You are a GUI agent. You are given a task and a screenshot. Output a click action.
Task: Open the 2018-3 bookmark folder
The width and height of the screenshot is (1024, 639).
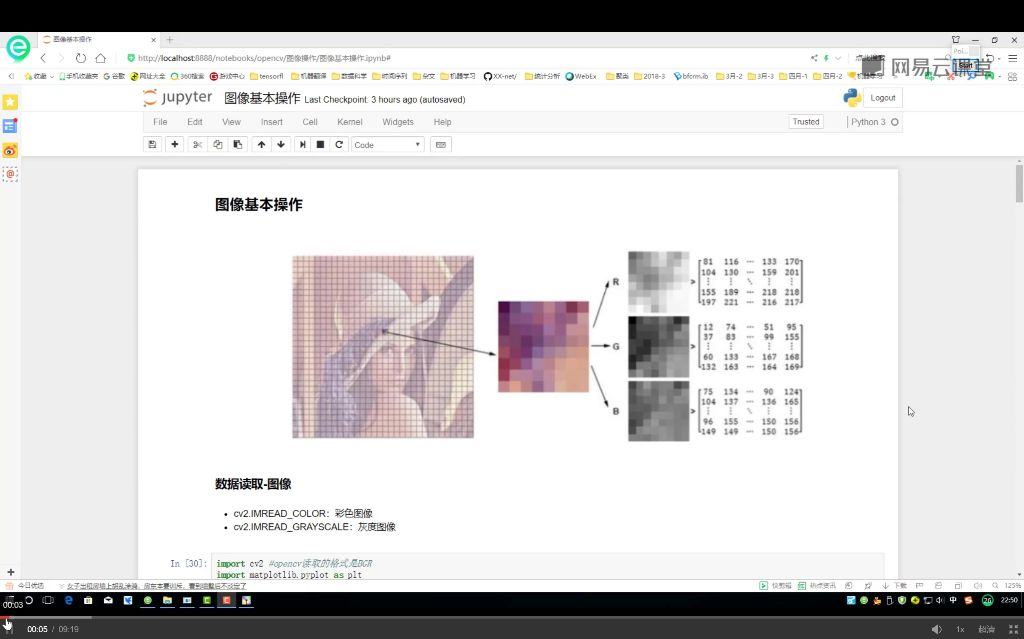tap(649, 76)
